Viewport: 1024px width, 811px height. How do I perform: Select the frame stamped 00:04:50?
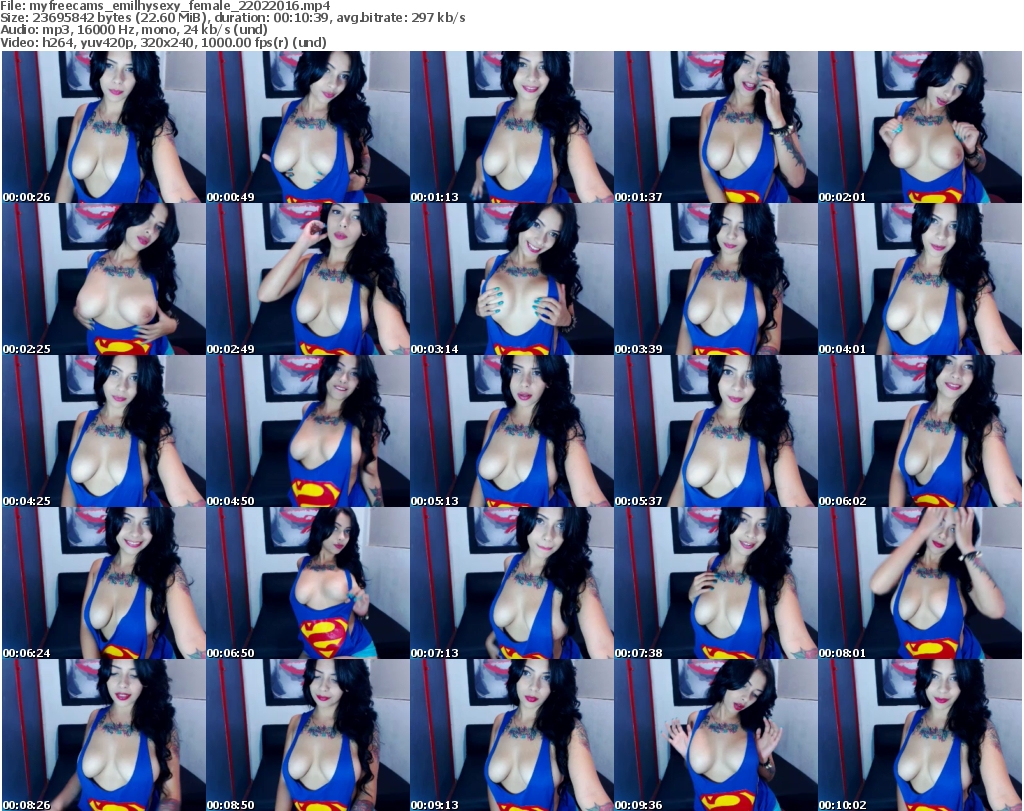308,431
